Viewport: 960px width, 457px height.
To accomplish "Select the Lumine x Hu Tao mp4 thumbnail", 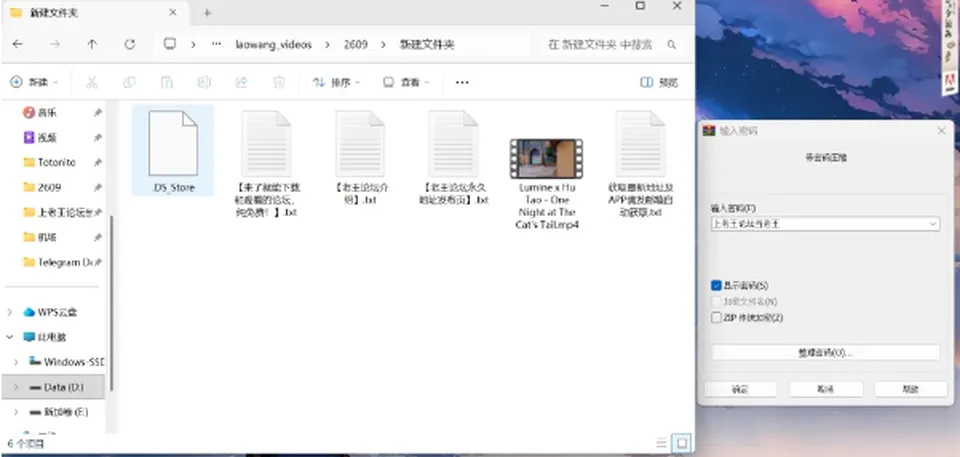I will click(546, 158).
